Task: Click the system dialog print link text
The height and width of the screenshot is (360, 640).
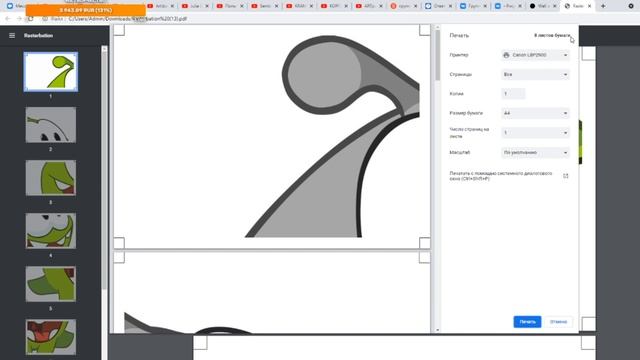Action: (x=501, y=176)
